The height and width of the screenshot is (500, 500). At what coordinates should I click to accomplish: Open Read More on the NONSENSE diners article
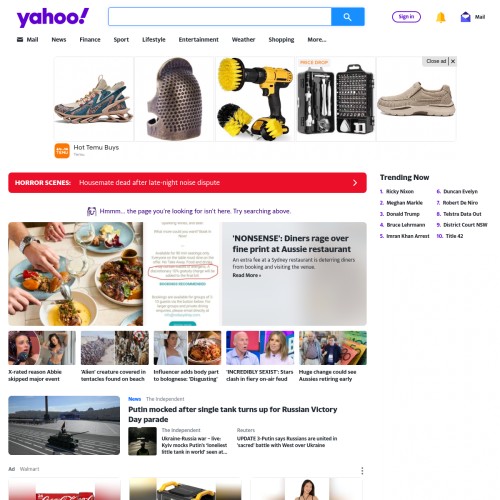tap(247, 275)
